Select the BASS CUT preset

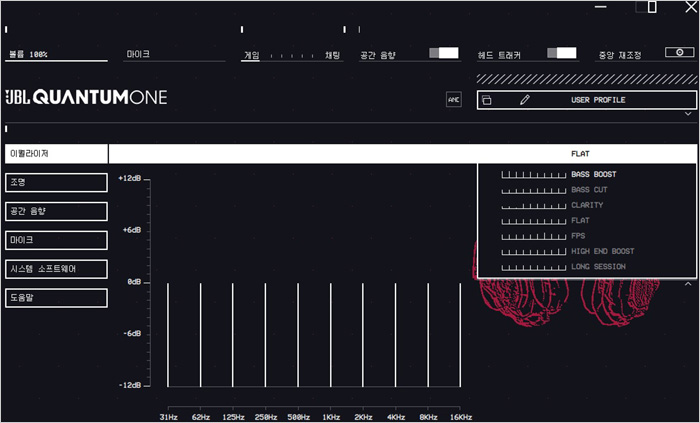pos(589,190)
